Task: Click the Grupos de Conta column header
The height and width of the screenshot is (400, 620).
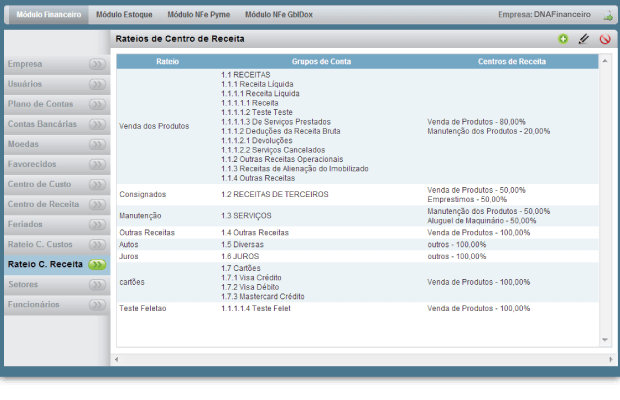Action: pos(312,61)
